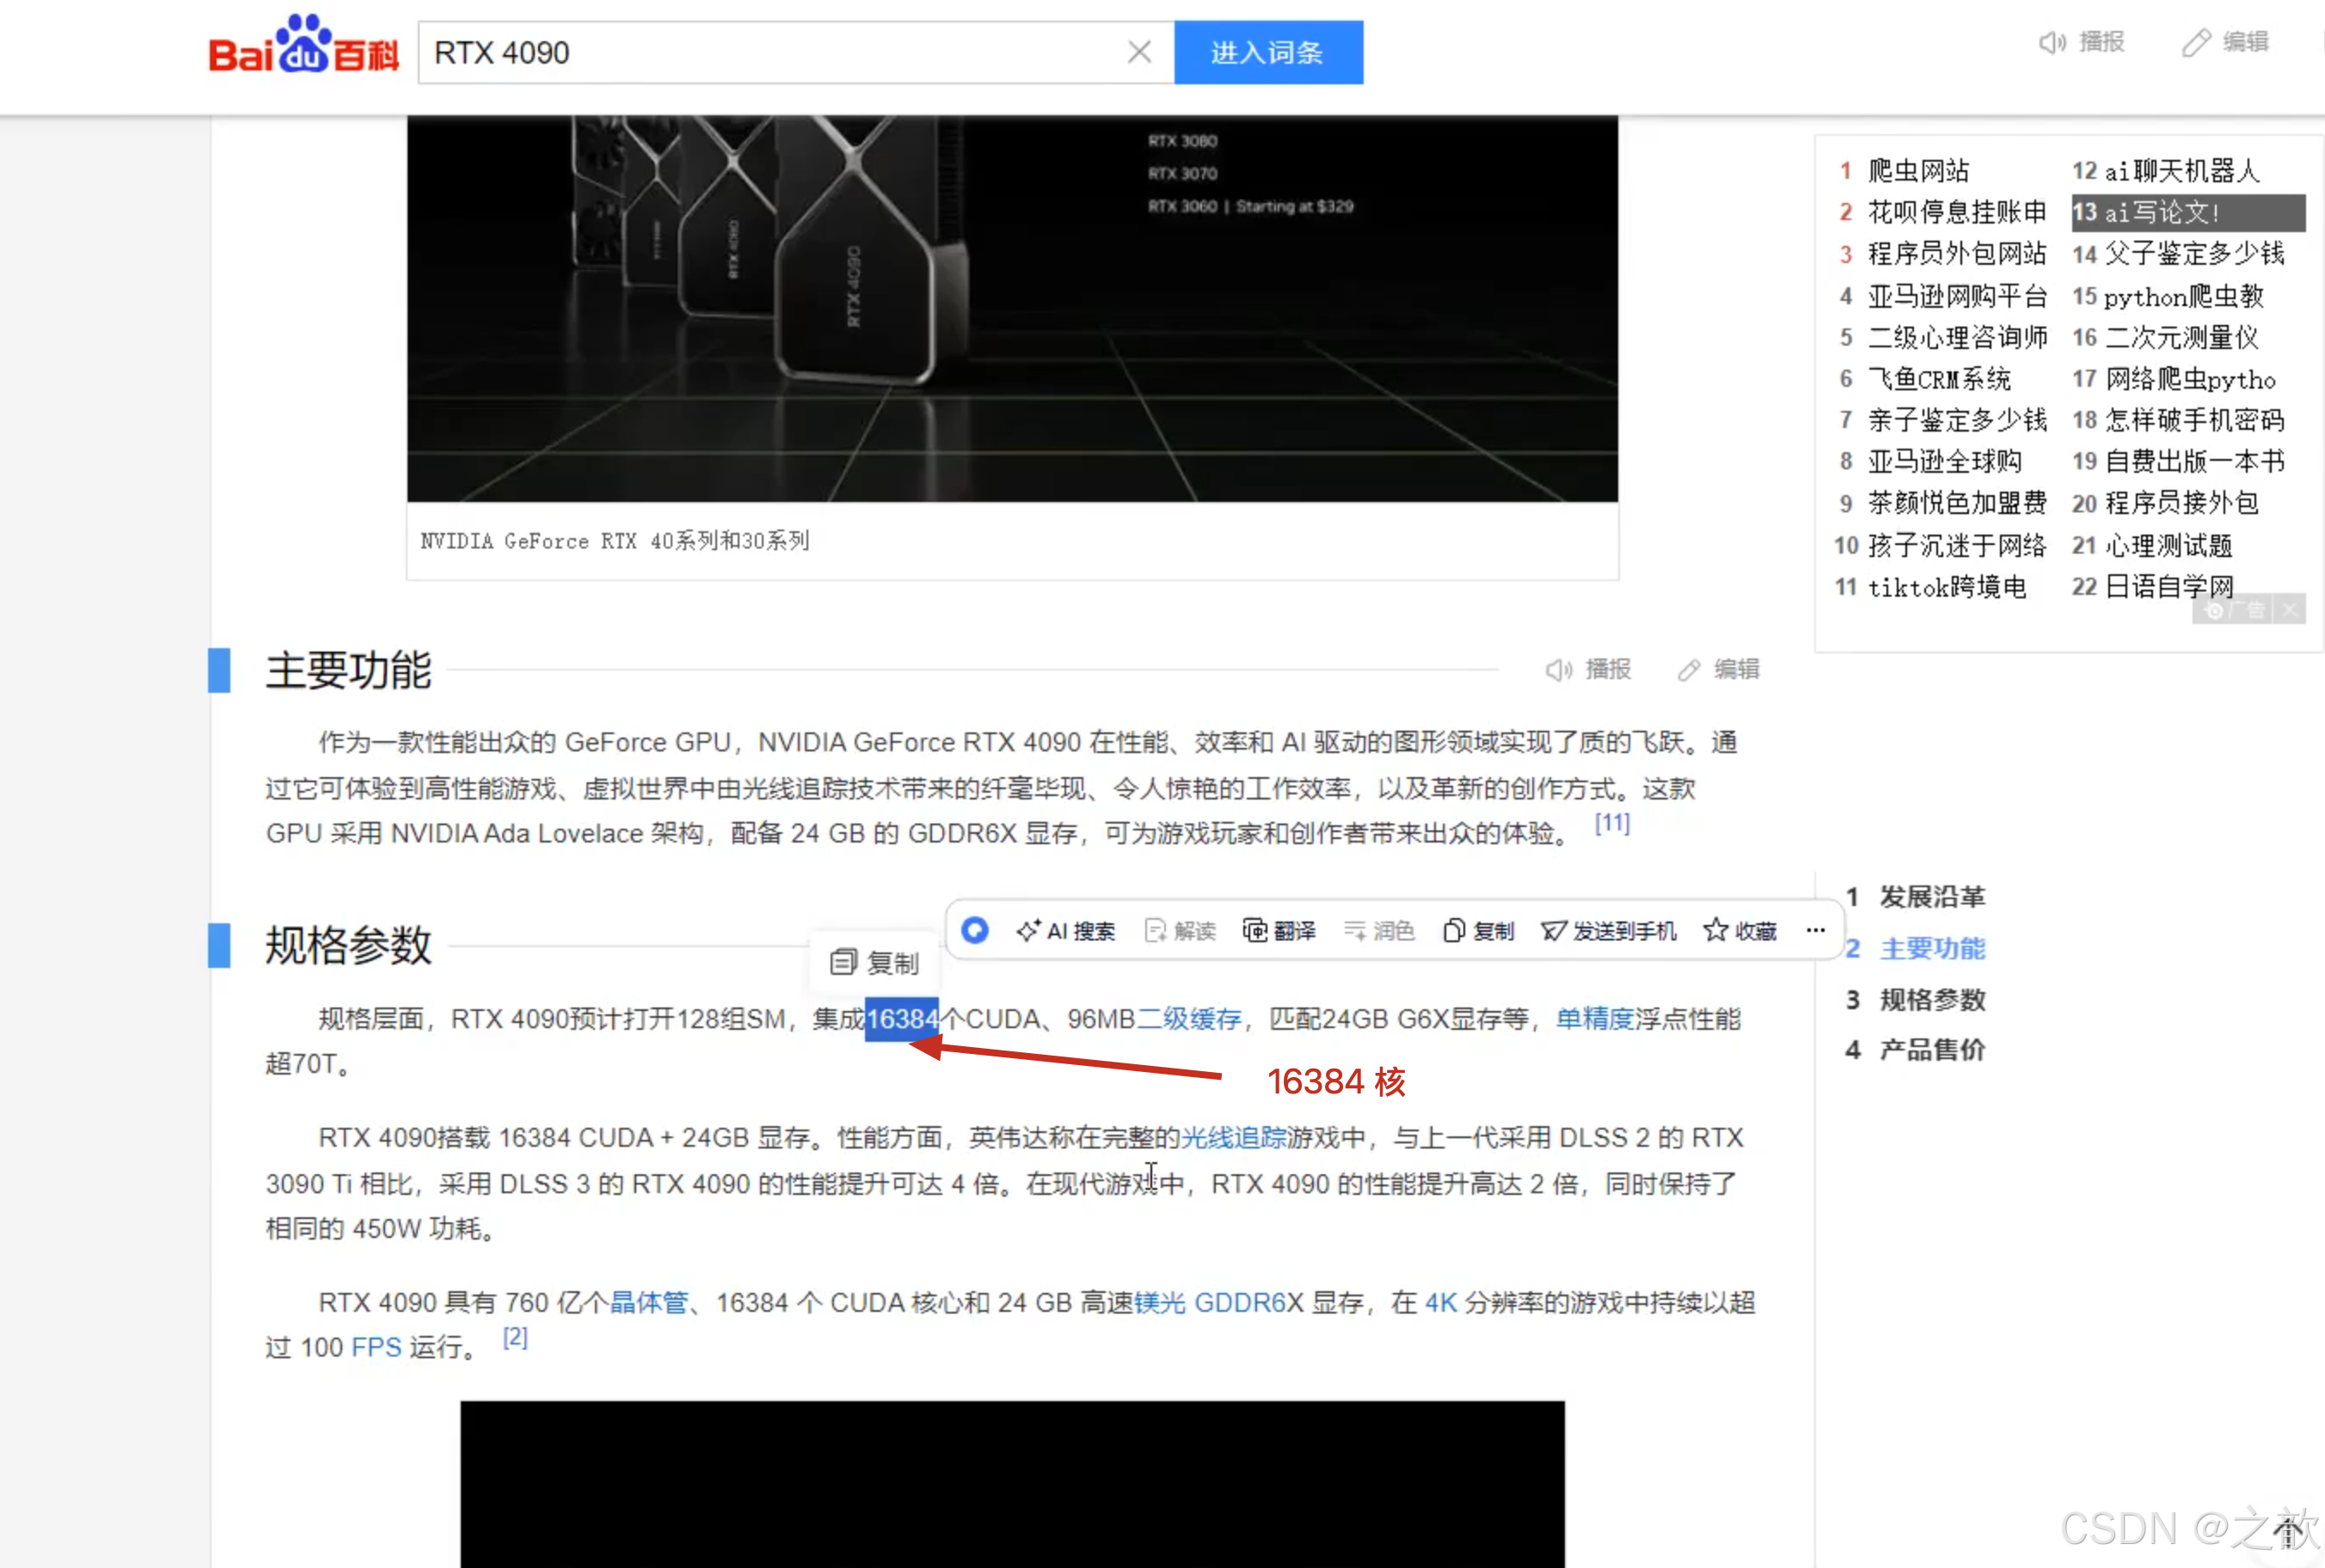Viewport: 2325px width, 1568px height.
Task: Click ad link 花呗停息挂账申
Action: point(1957,212)
